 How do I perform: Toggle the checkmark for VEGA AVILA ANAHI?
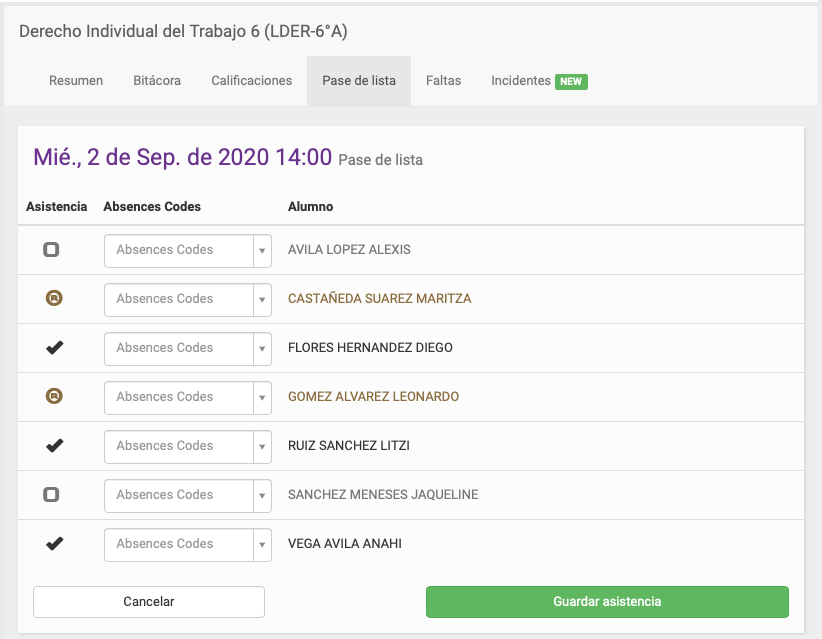(56, 544)
